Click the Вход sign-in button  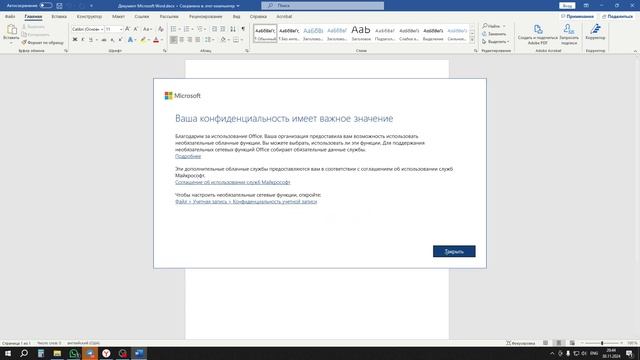click(567, 6)
